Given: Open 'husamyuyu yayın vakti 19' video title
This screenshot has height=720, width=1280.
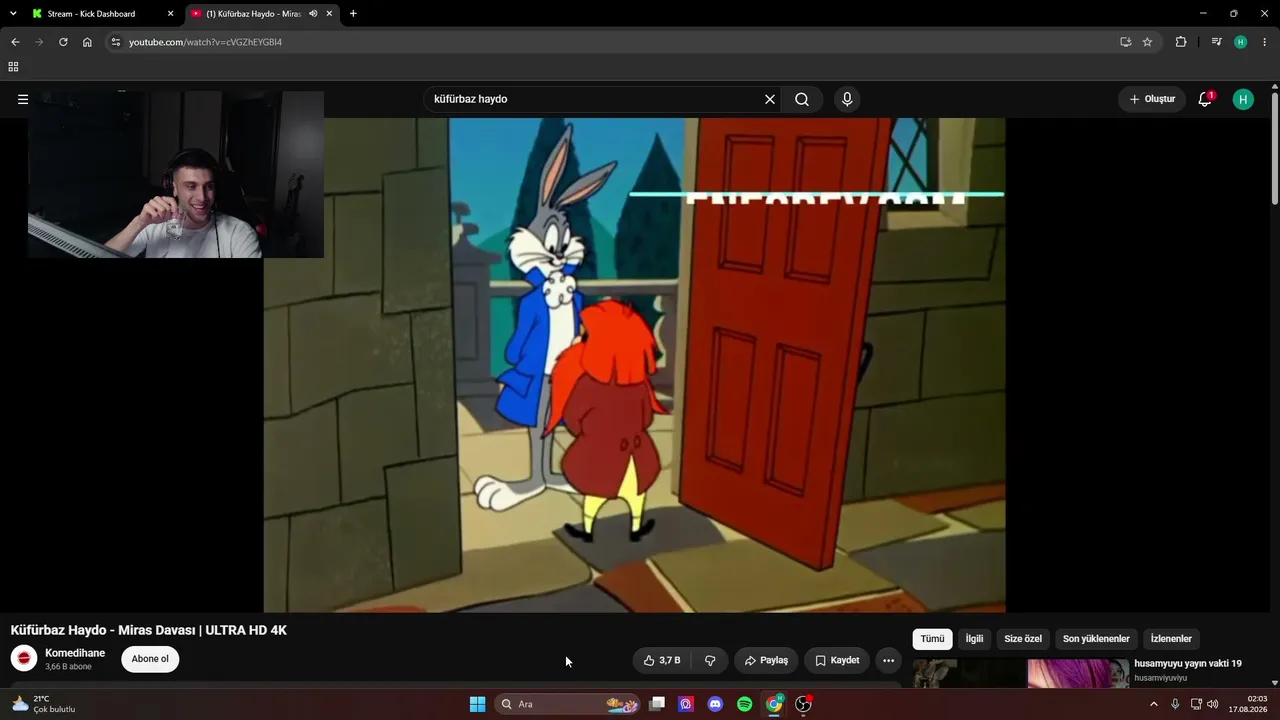Looking at the screenshot, I should [1188, 663].
